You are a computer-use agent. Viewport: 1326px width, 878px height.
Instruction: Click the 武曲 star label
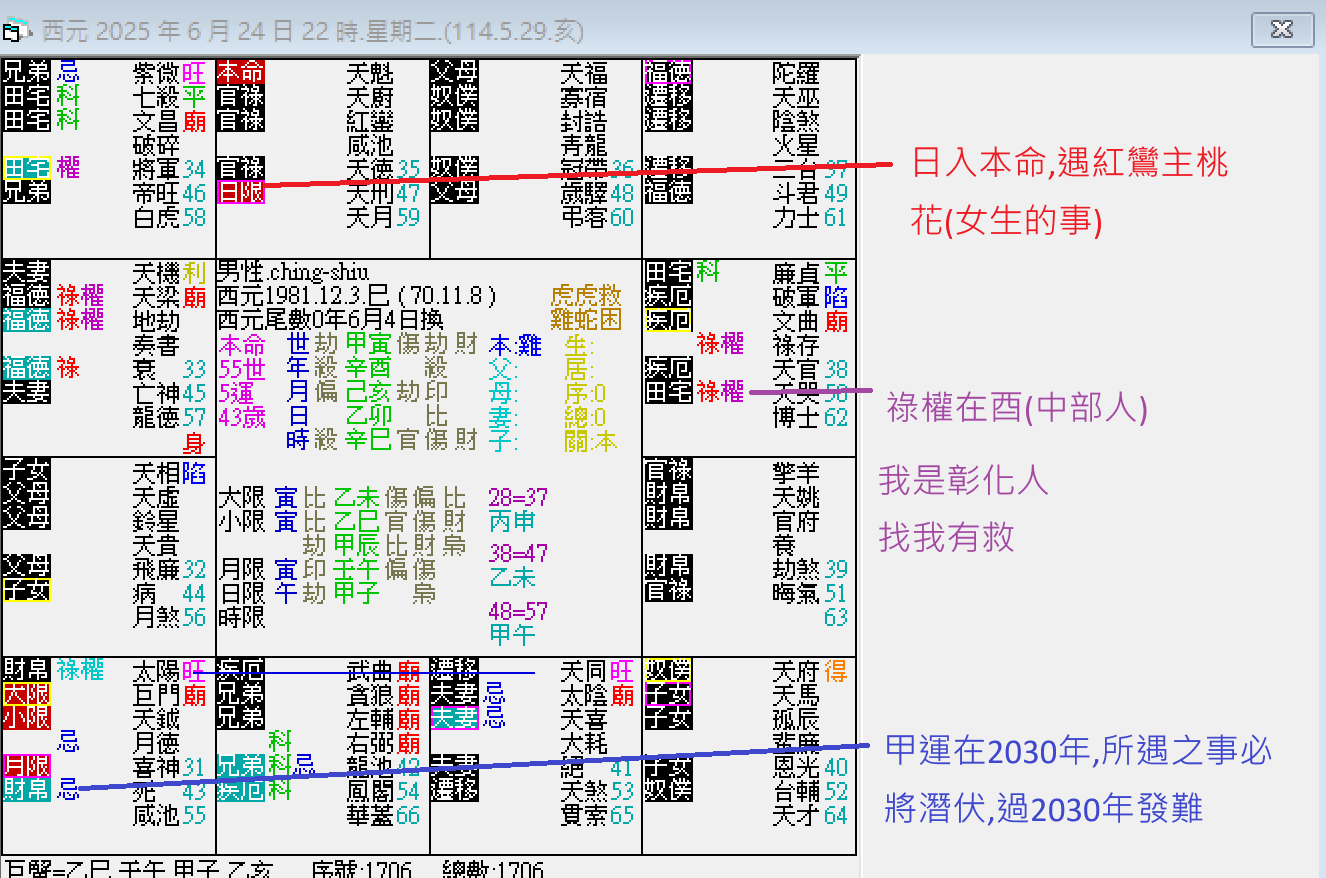pos(370,670)
